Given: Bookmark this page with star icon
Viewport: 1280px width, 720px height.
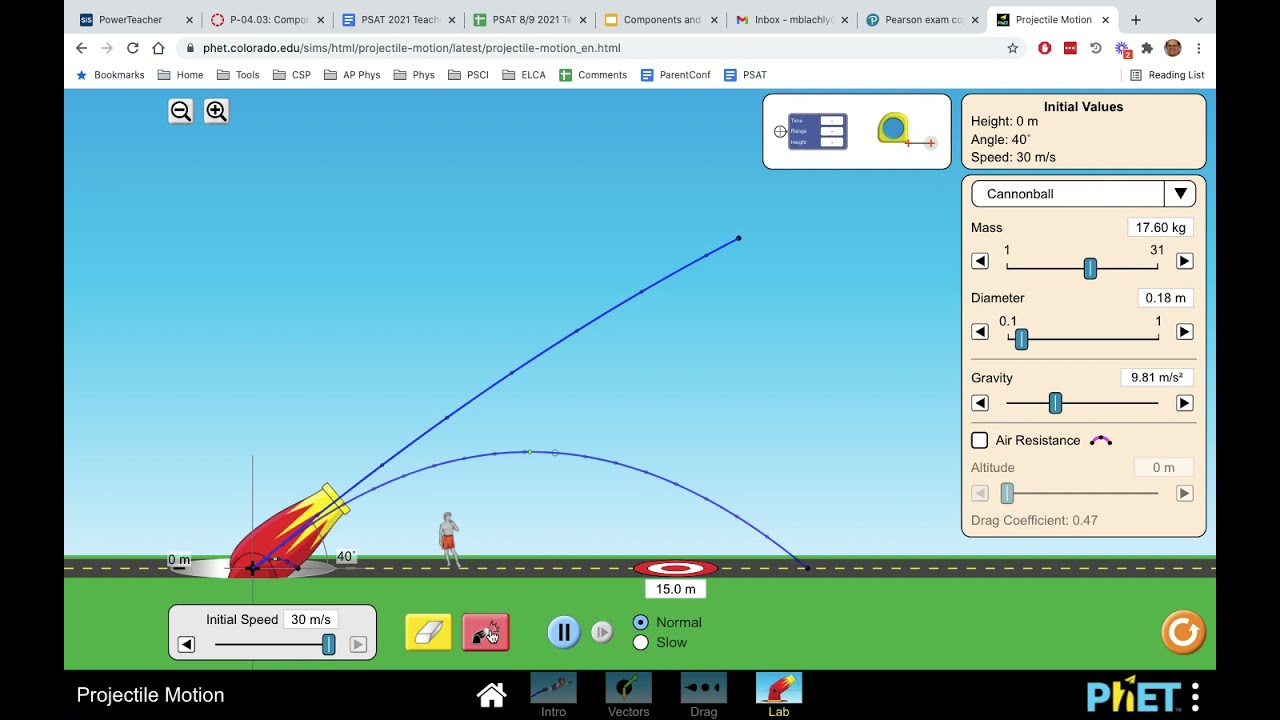Looking at the screenshot, I should [1013, 48].
